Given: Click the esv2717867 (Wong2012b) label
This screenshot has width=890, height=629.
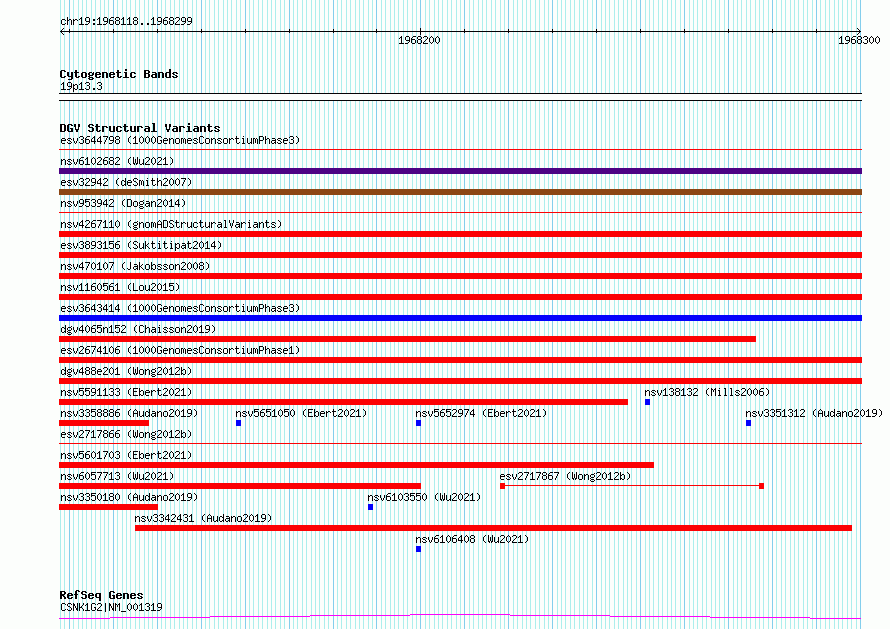Looking at the screenshot, I should (x=565, y=476).
